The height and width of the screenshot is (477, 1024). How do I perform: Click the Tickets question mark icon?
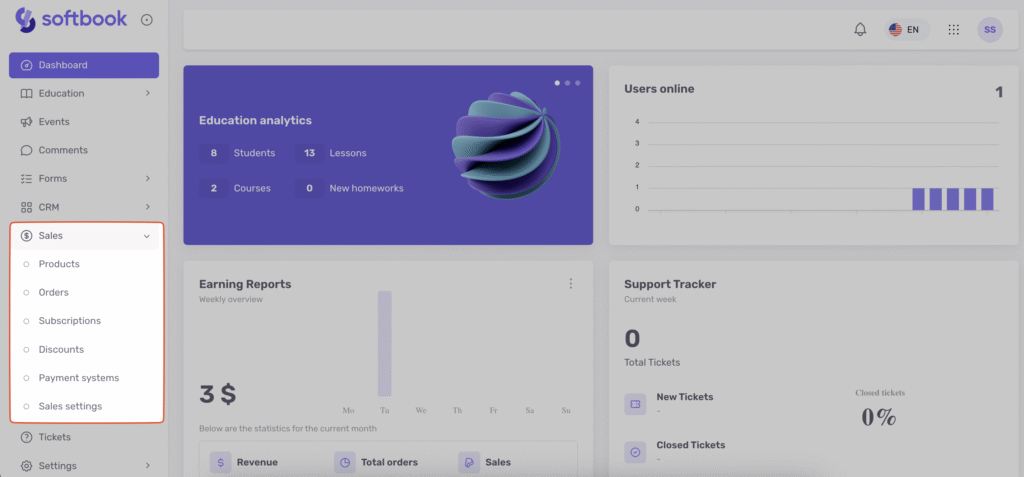(x=26, y=437)
